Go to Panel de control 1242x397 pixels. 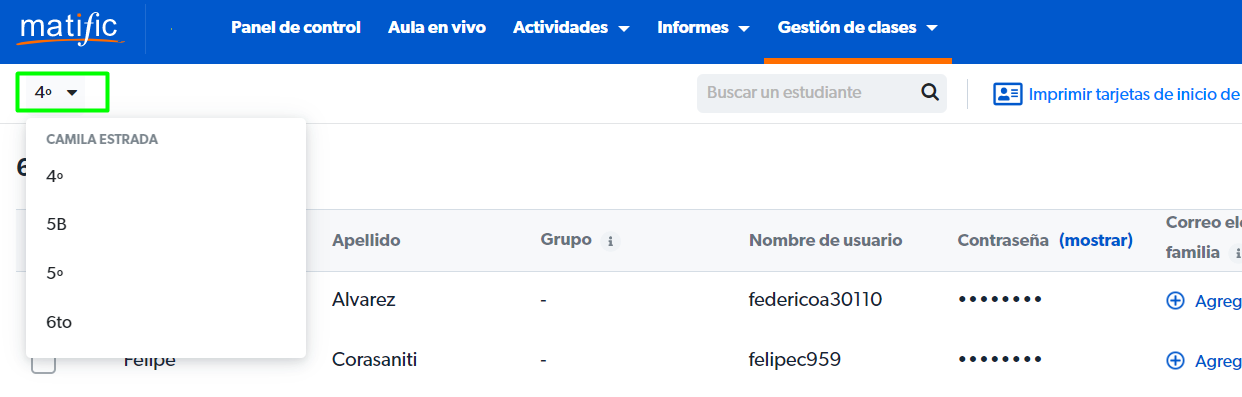pos(295,28)
